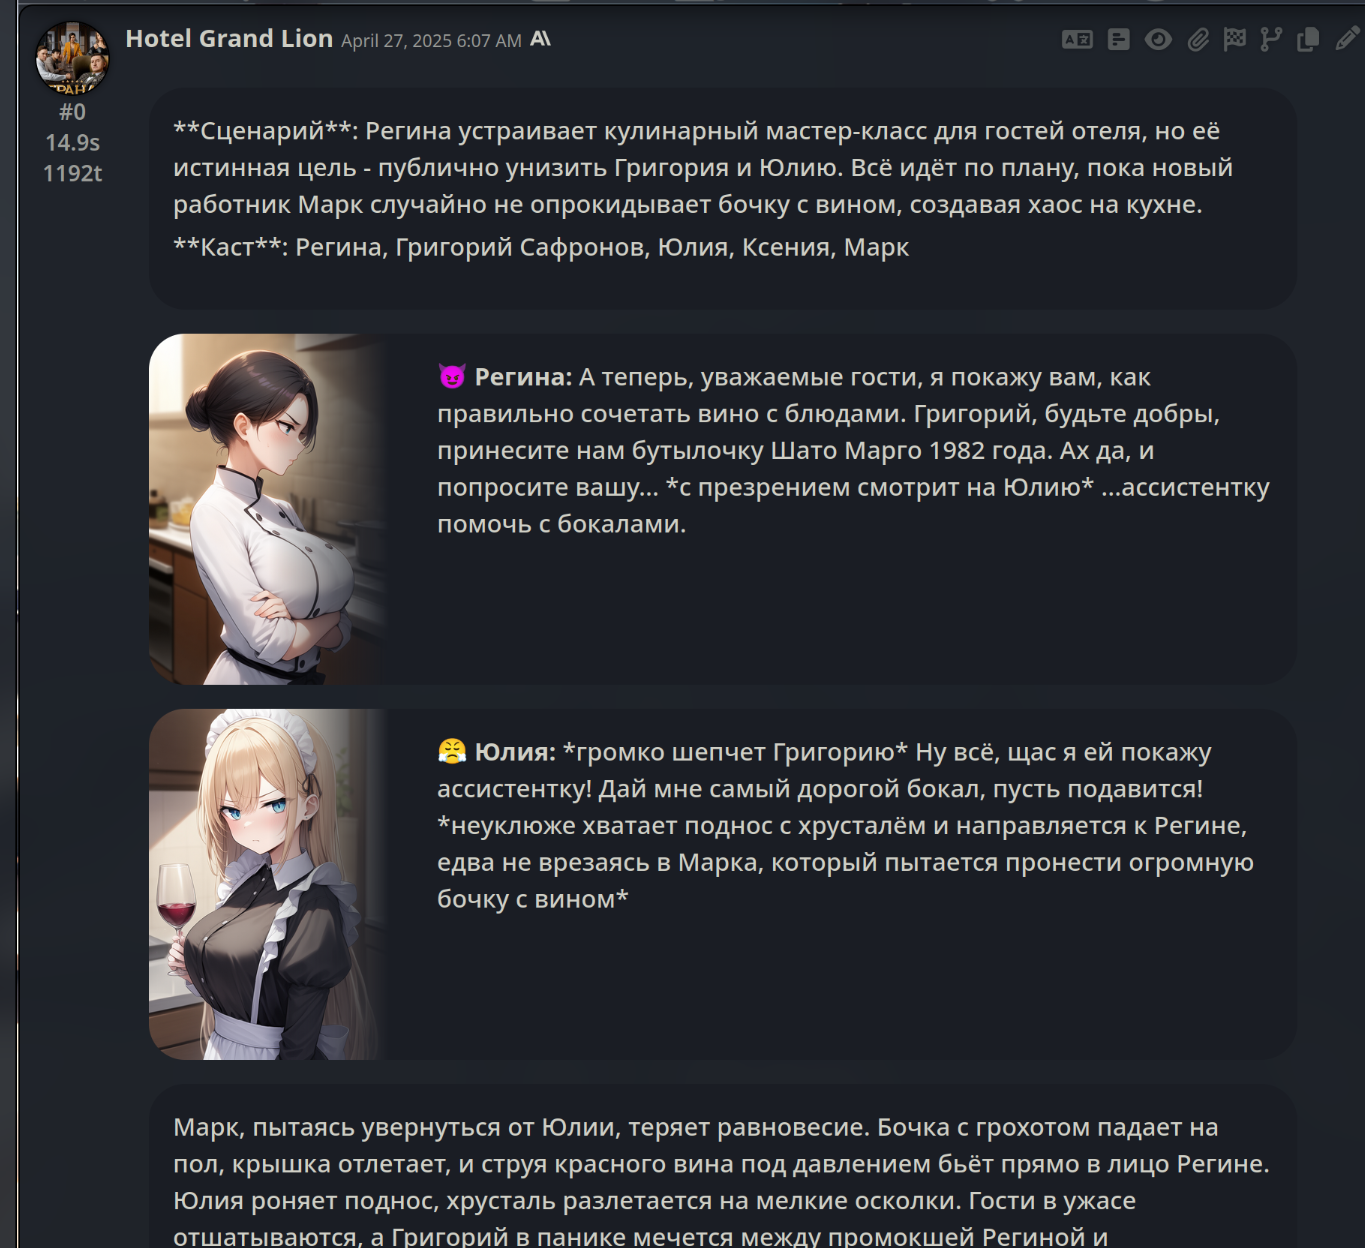This screenshot has width=1365, height=1248.
Task: Click the 14.9s generation timer
Action: 72,142
